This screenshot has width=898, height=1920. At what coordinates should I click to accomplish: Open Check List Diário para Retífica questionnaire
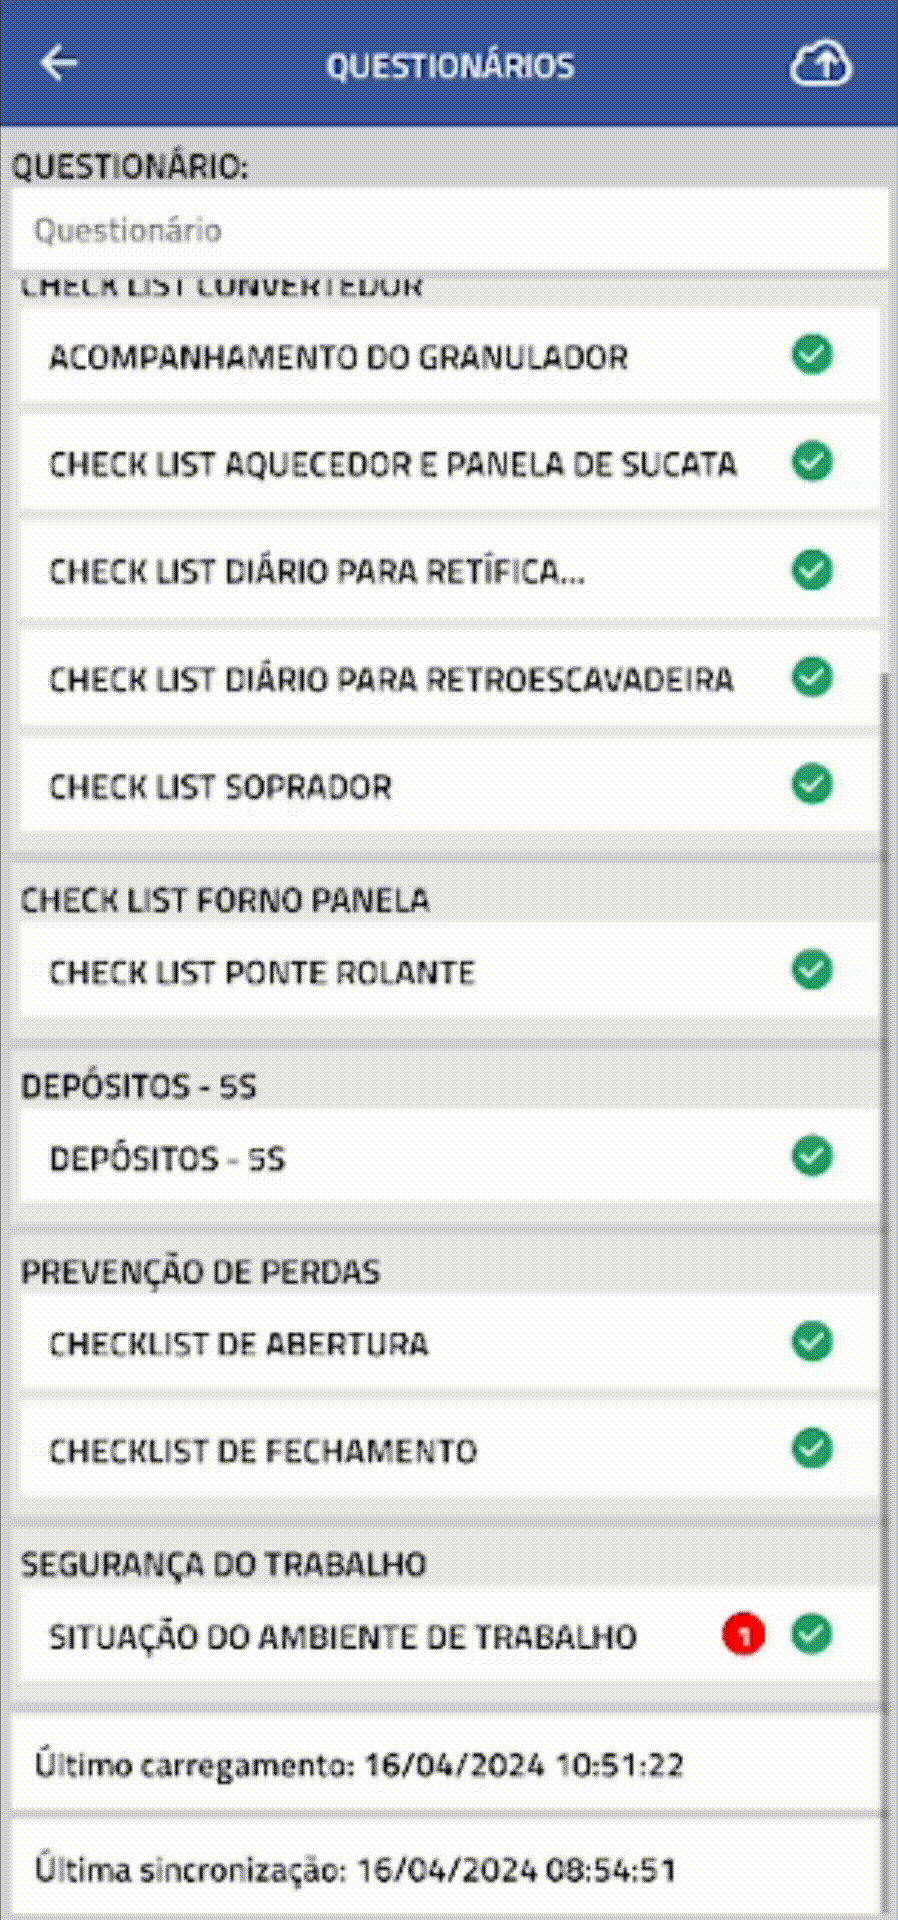point(317,572)
